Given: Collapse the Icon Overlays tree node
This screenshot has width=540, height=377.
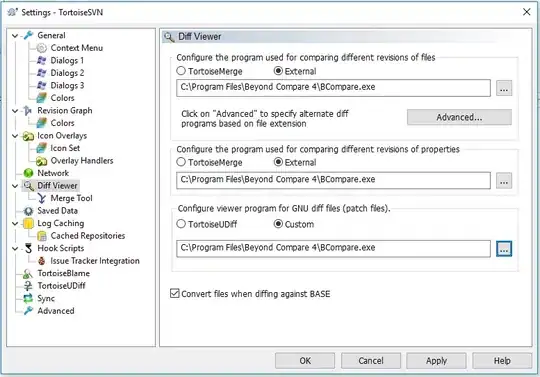Looking at the screenshot, I should pos(15,136).
